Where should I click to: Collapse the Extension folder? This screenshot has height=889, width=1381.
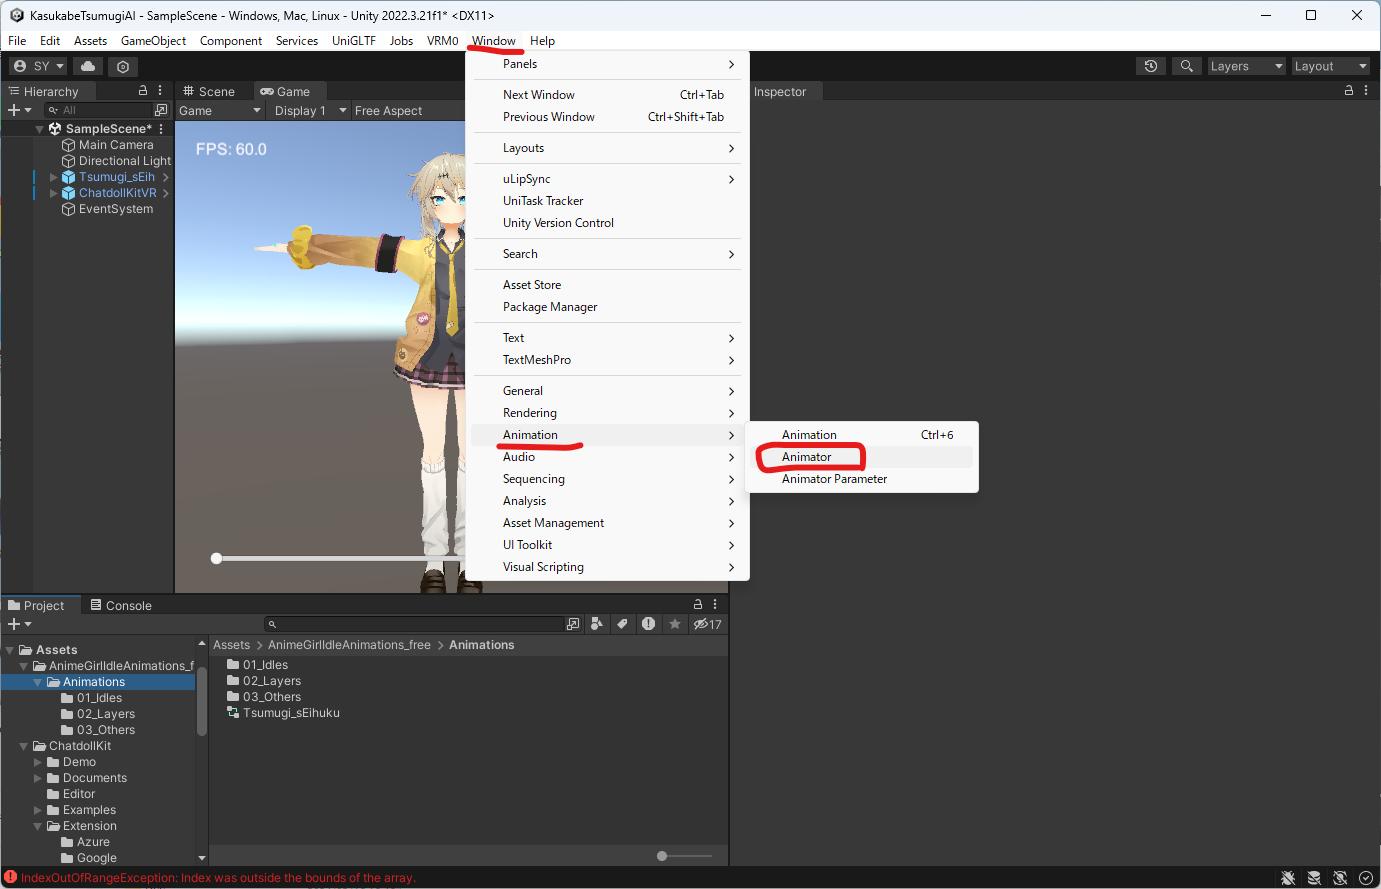(38, 826)
